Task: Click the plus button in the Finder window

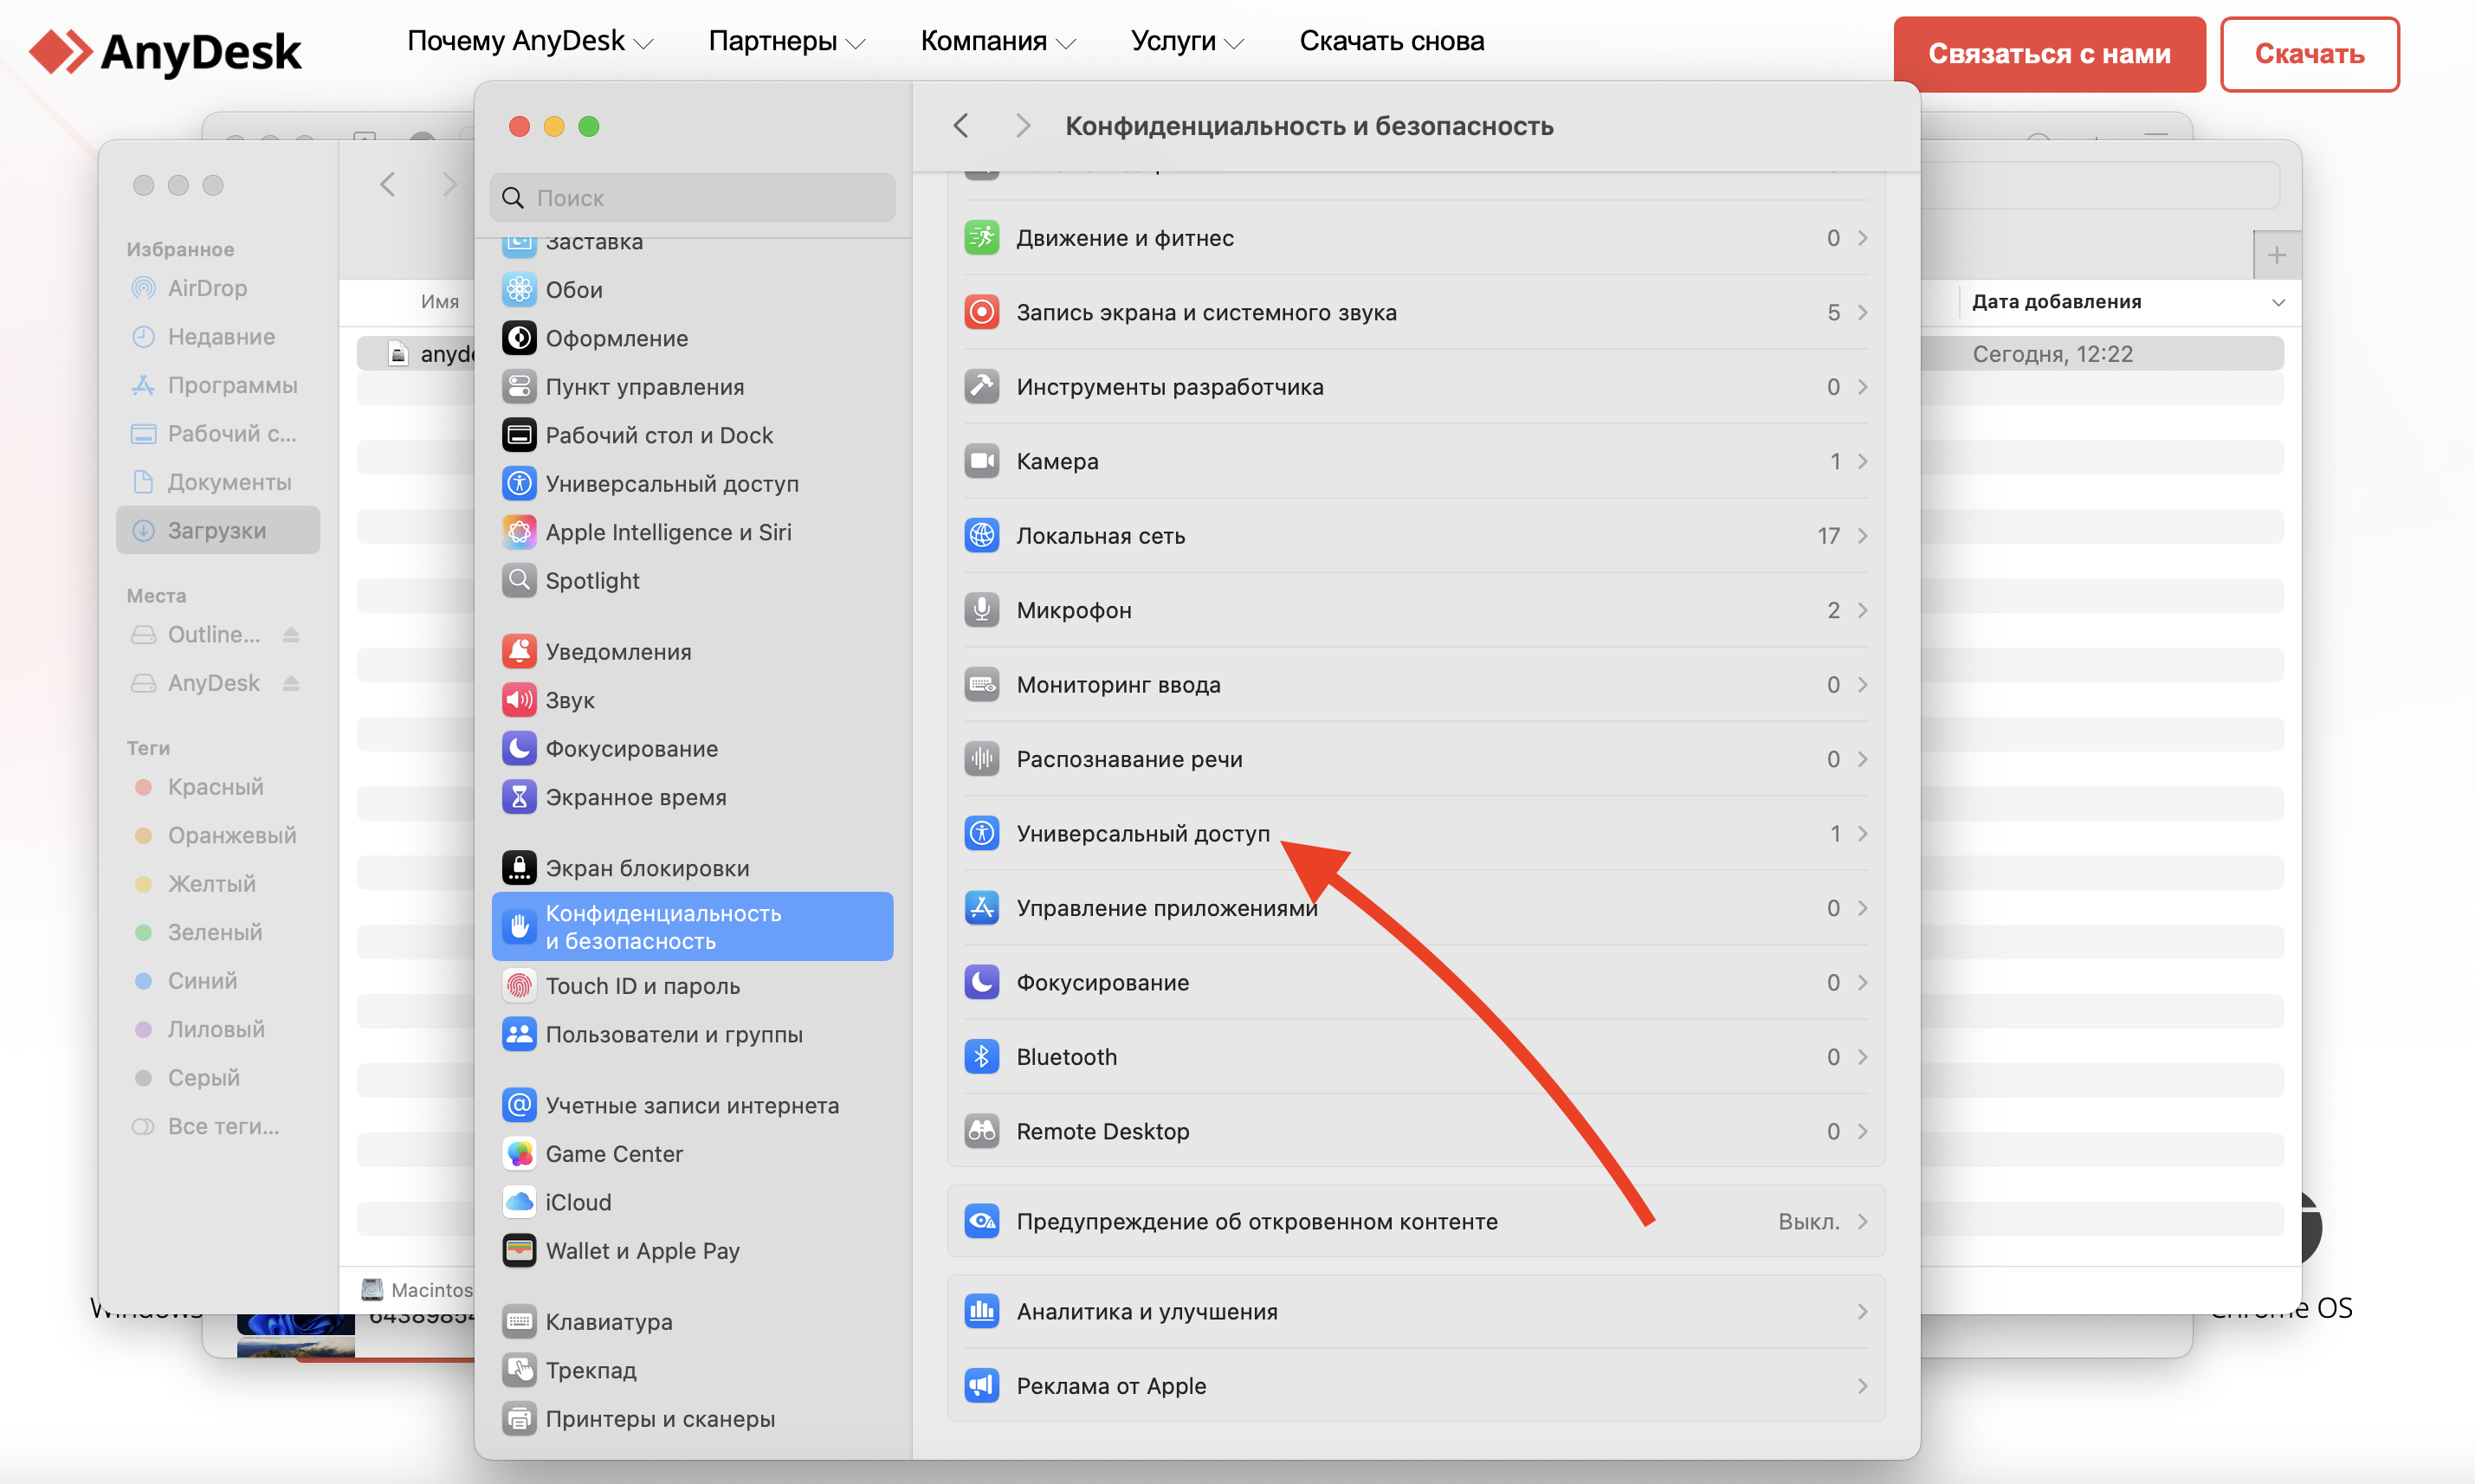Action: coord(2276,255)
